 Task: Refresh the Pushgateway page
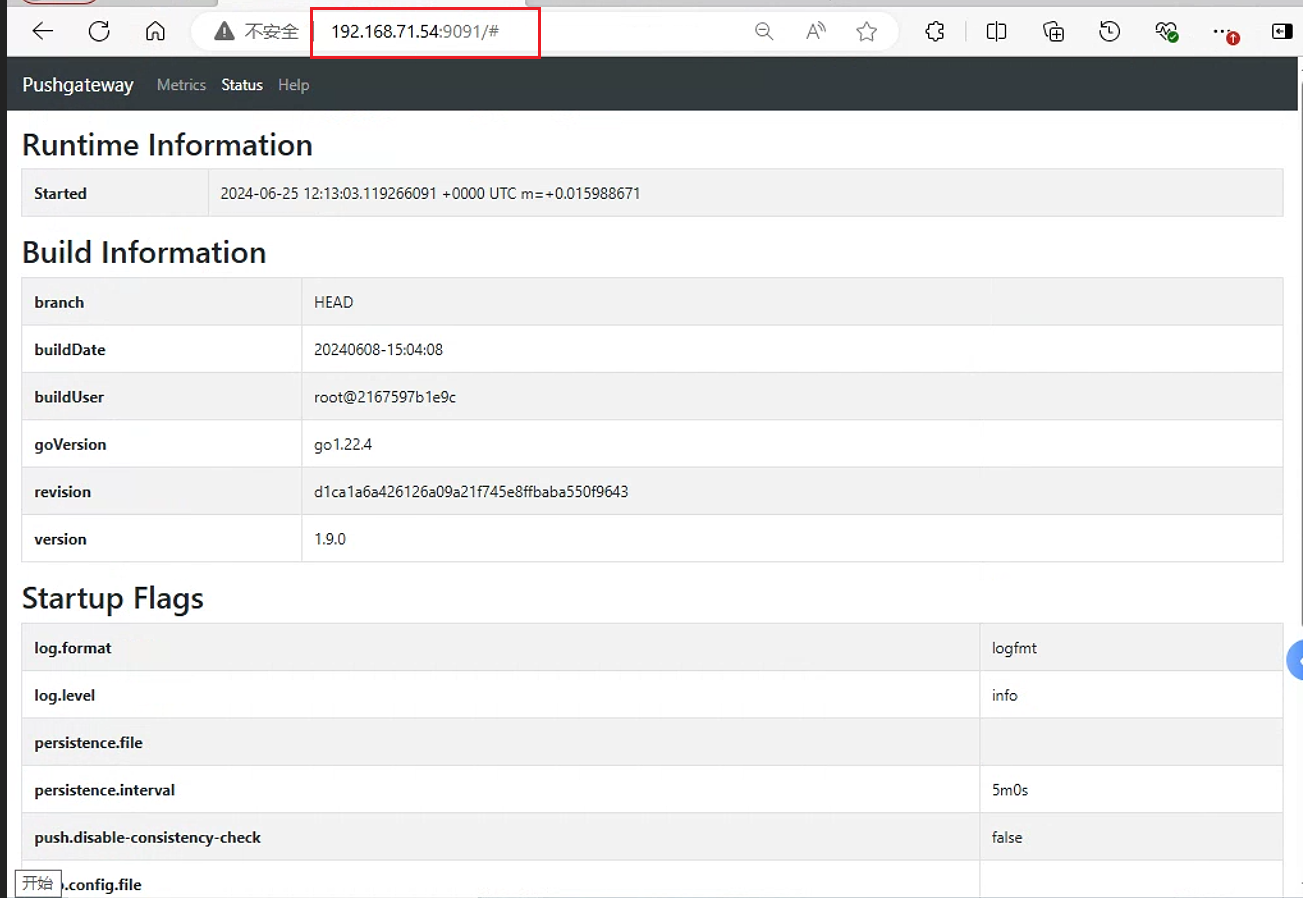click(99, 32)
